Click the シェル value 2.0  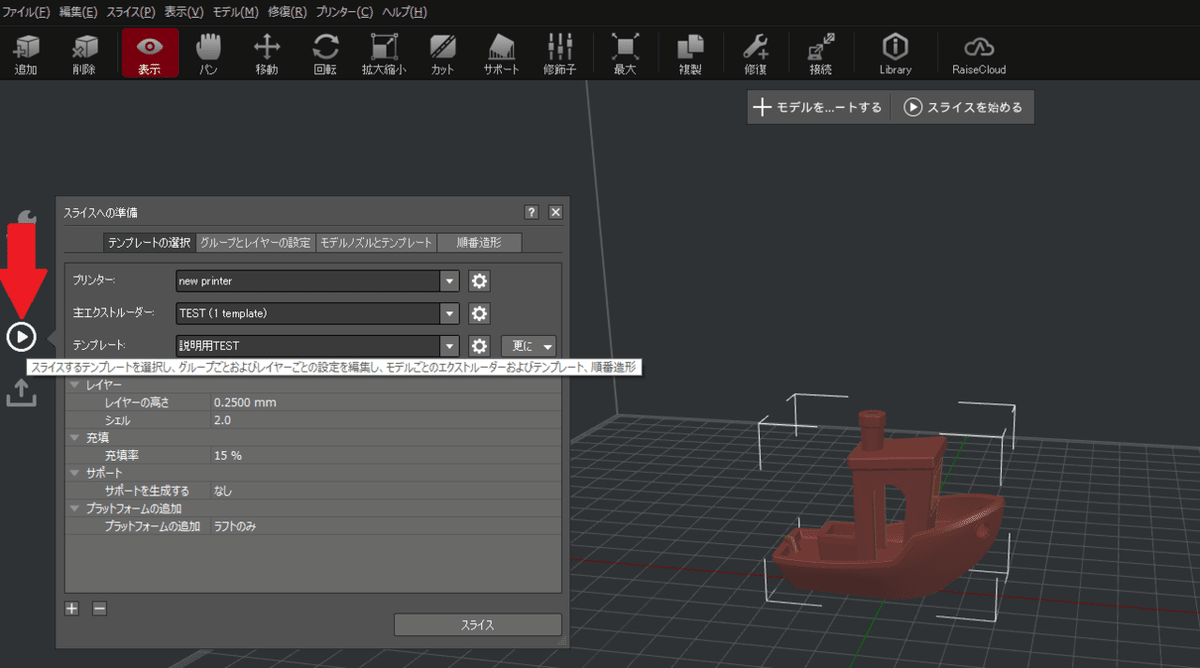click(x=223, y=421)
